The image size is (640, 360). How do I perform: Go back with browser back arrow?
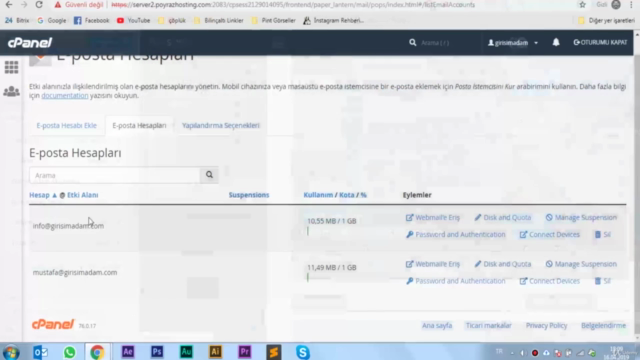click(x=9, y=5)
